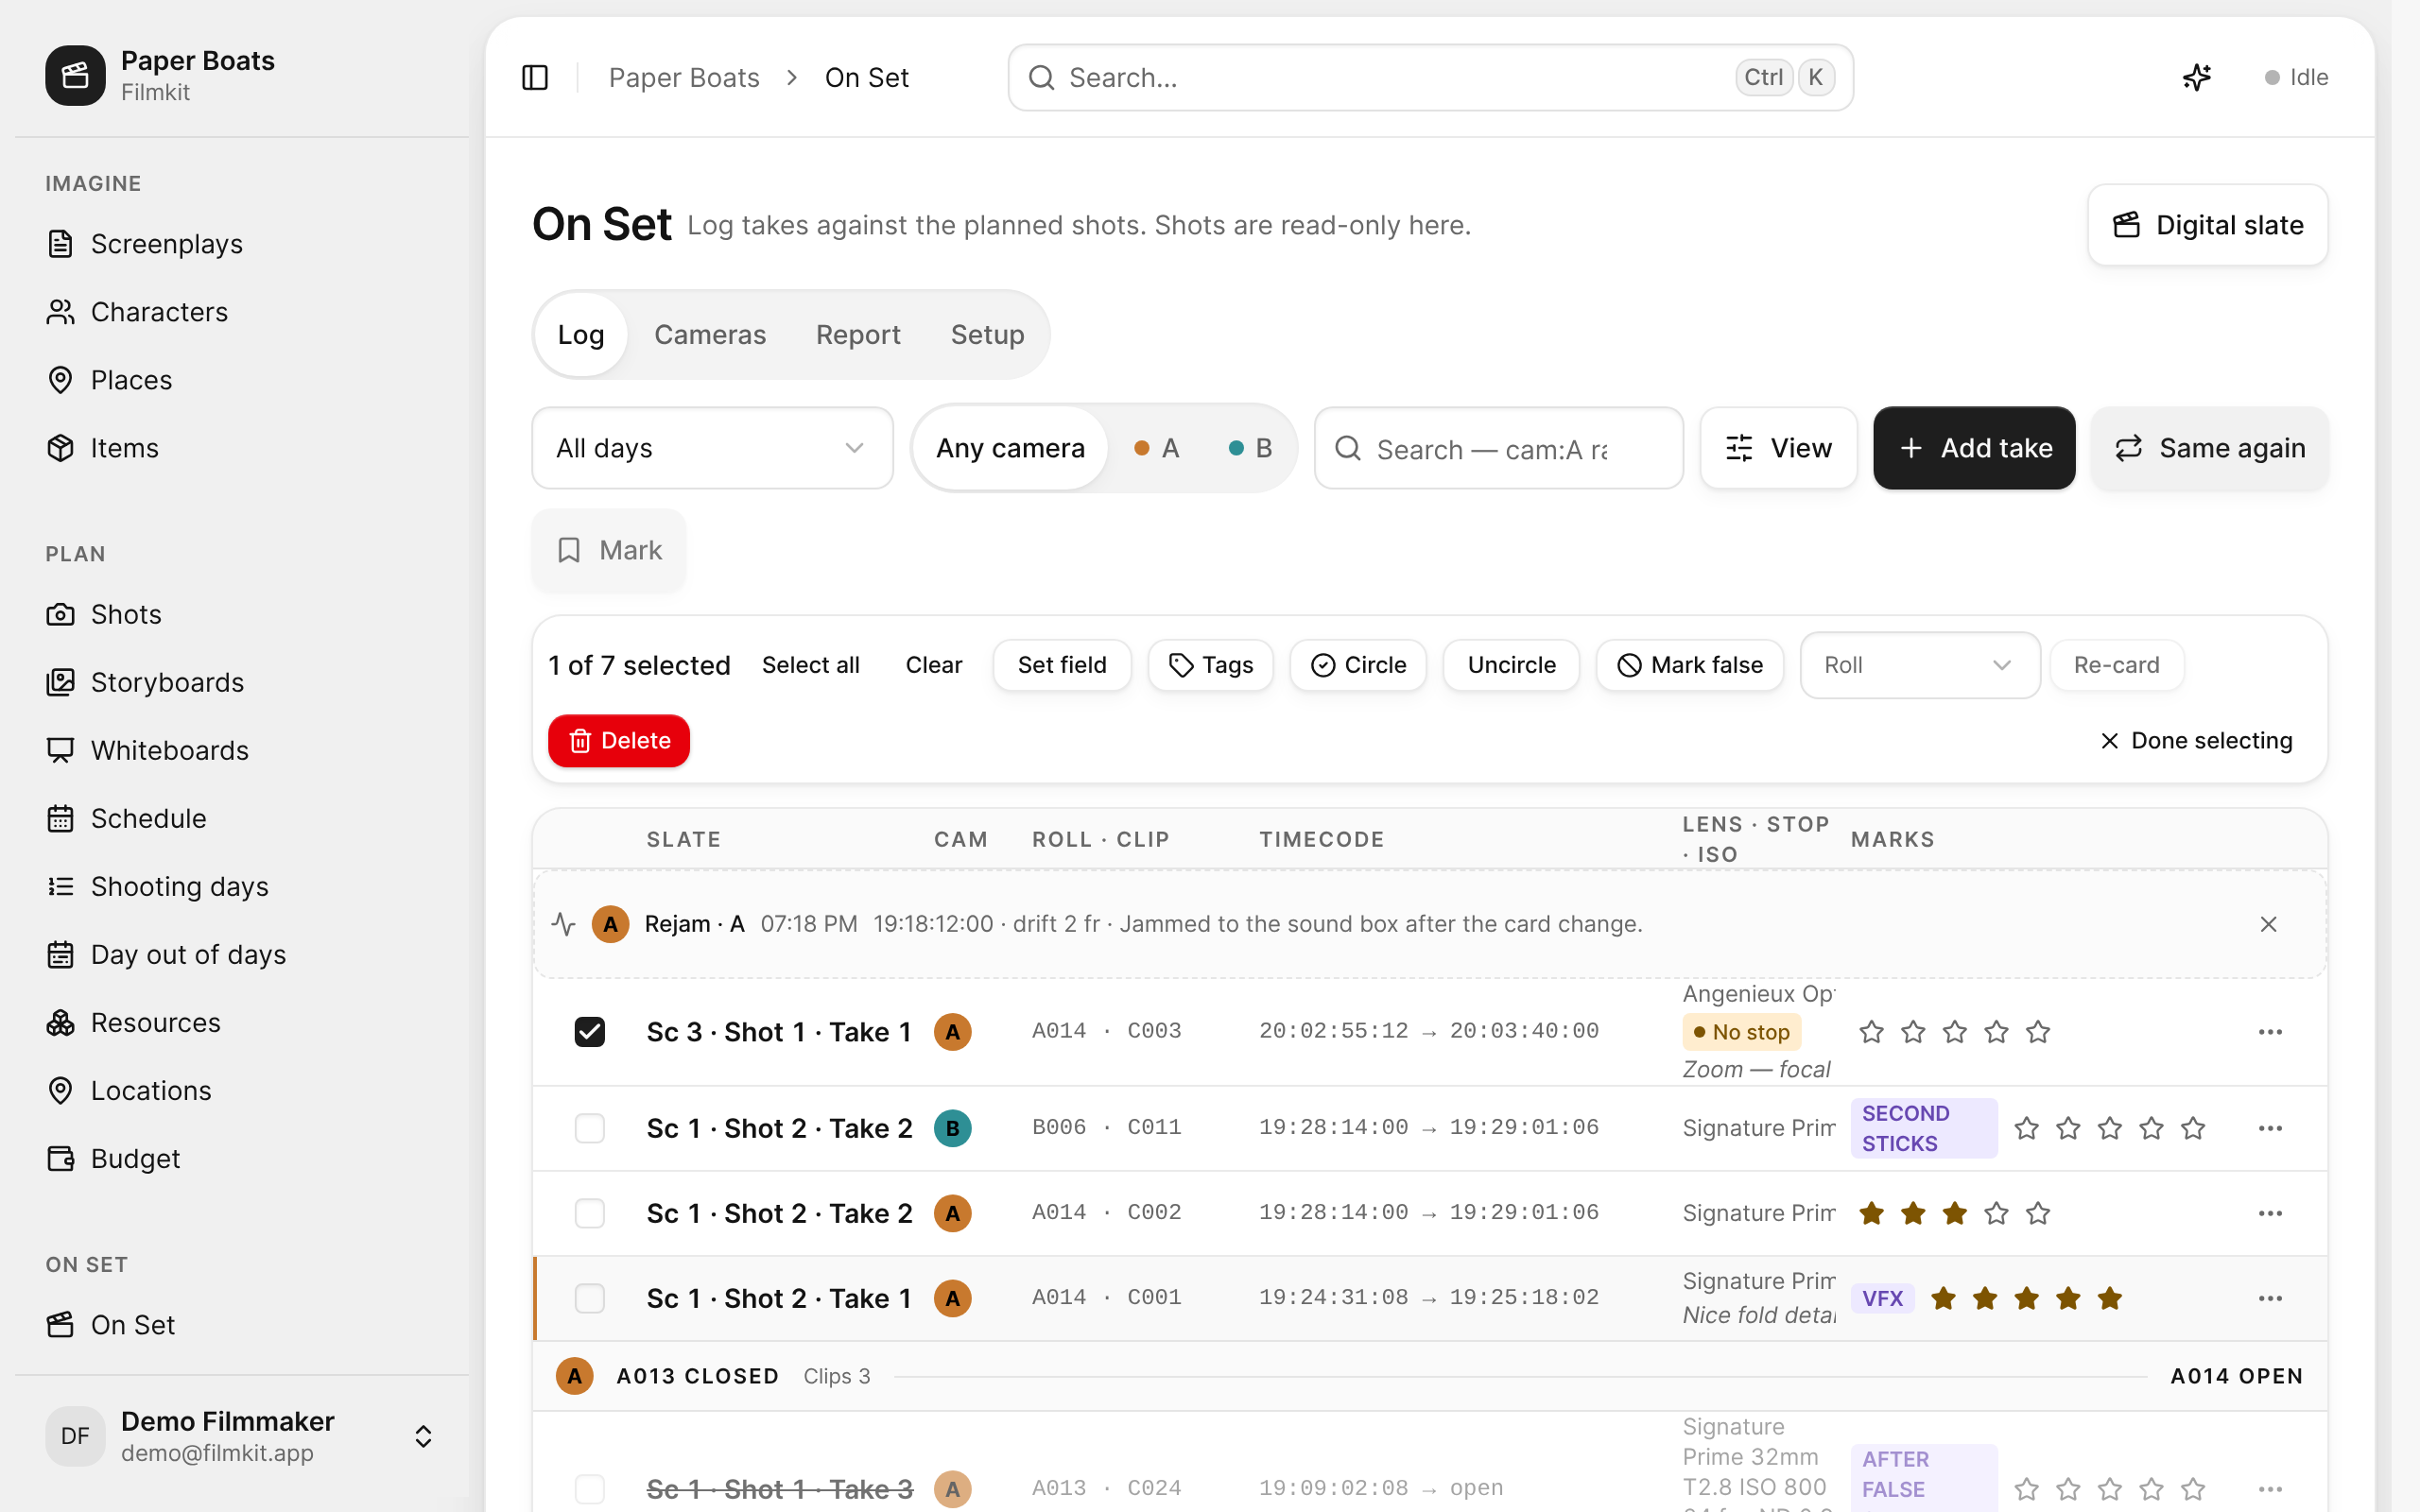Image resolution: width=2420 pixels, height=1512 pixels.
Task: Focus the global Search field
Action: [1430, 77]
